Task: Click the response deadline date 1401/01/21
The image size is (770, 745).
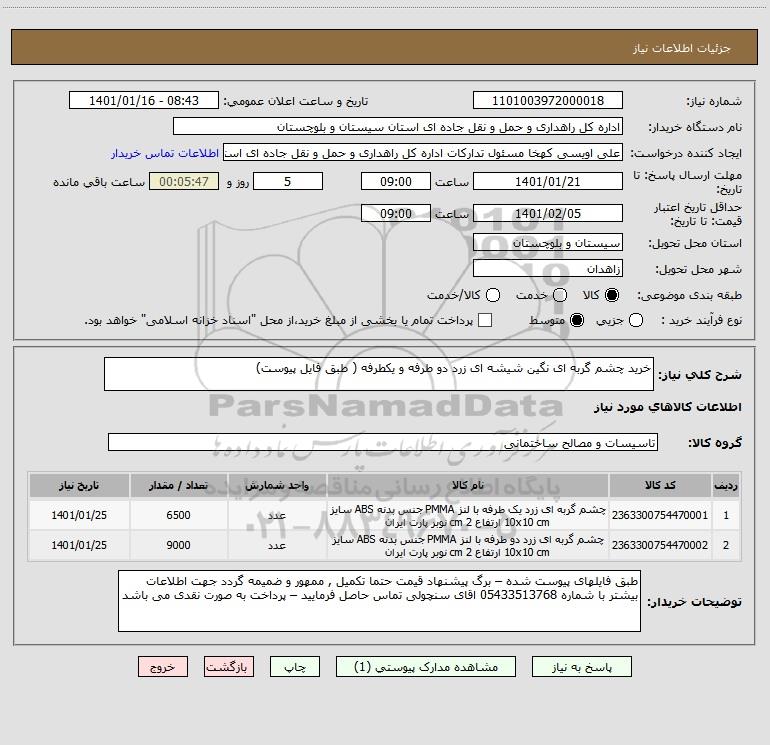Action: pos(548,181)
